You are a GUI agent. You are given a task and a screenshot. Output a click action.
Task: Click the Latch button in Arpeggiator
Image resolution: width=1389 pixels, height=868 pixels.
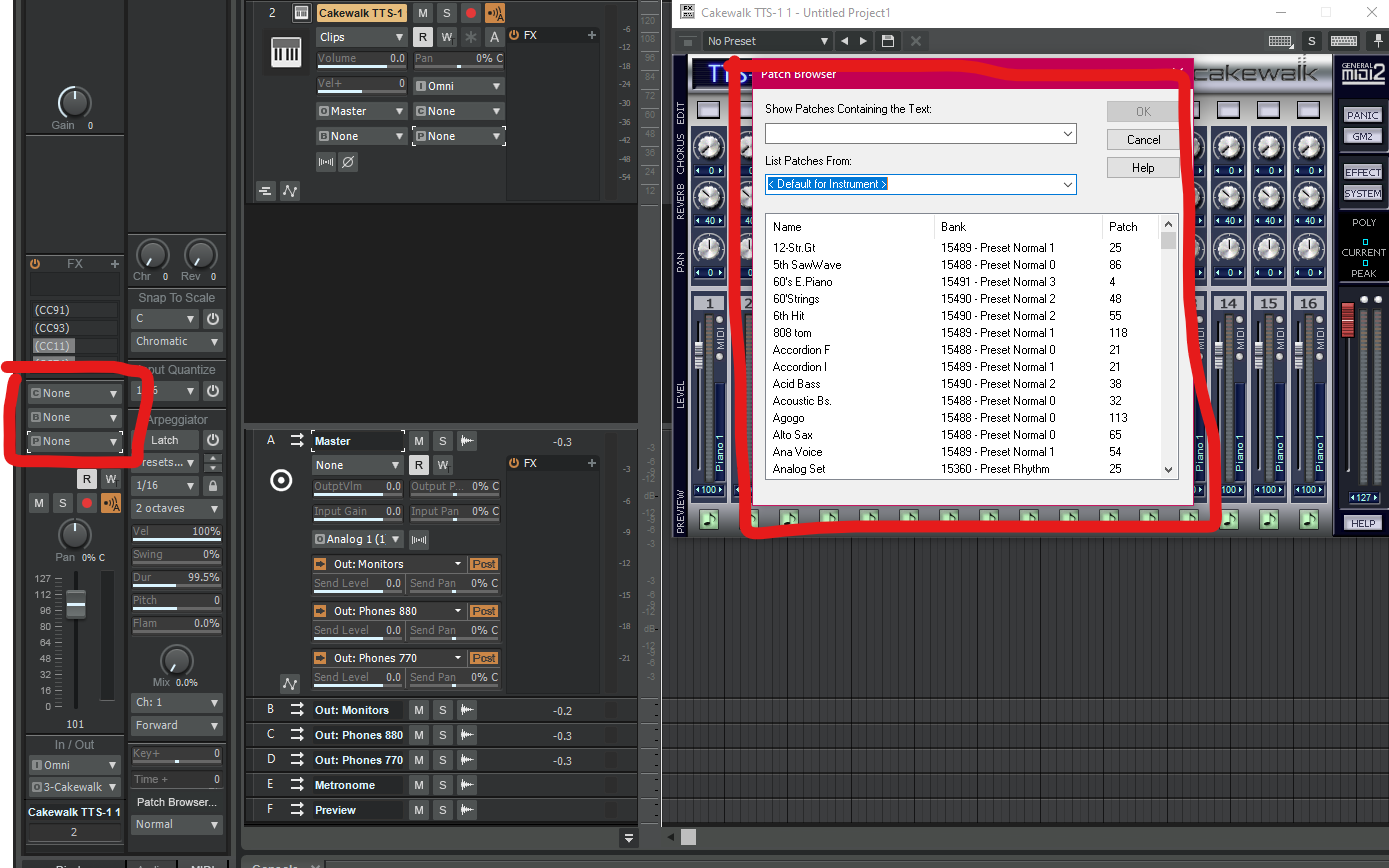(x=165, y=440)
